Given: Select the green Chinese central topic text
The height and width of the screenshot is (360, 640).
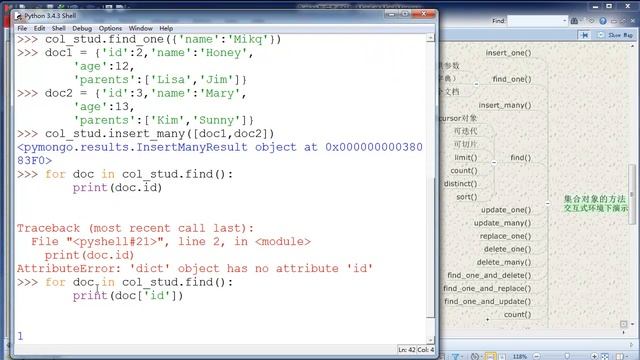Looking at the screenshot, I should (x=596, y=203).
